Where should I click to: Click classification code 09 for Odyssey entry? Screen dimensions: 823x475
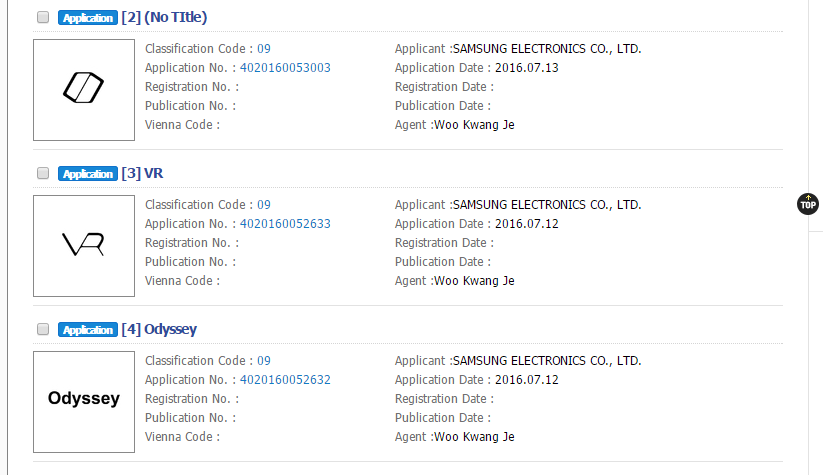point(263,361)
